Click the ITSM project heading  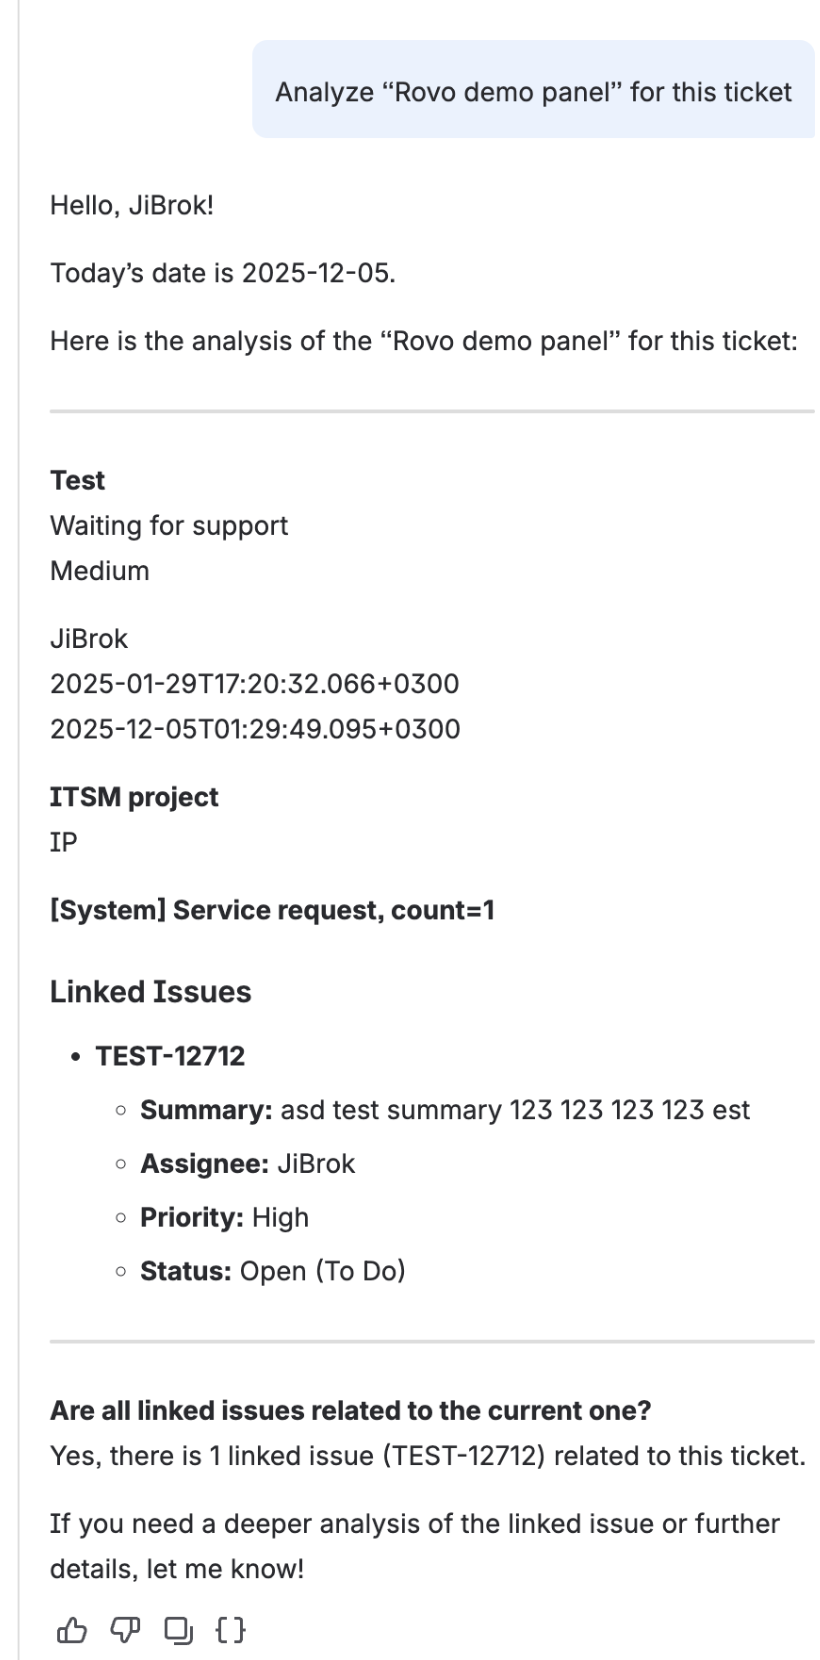point(133,797)
